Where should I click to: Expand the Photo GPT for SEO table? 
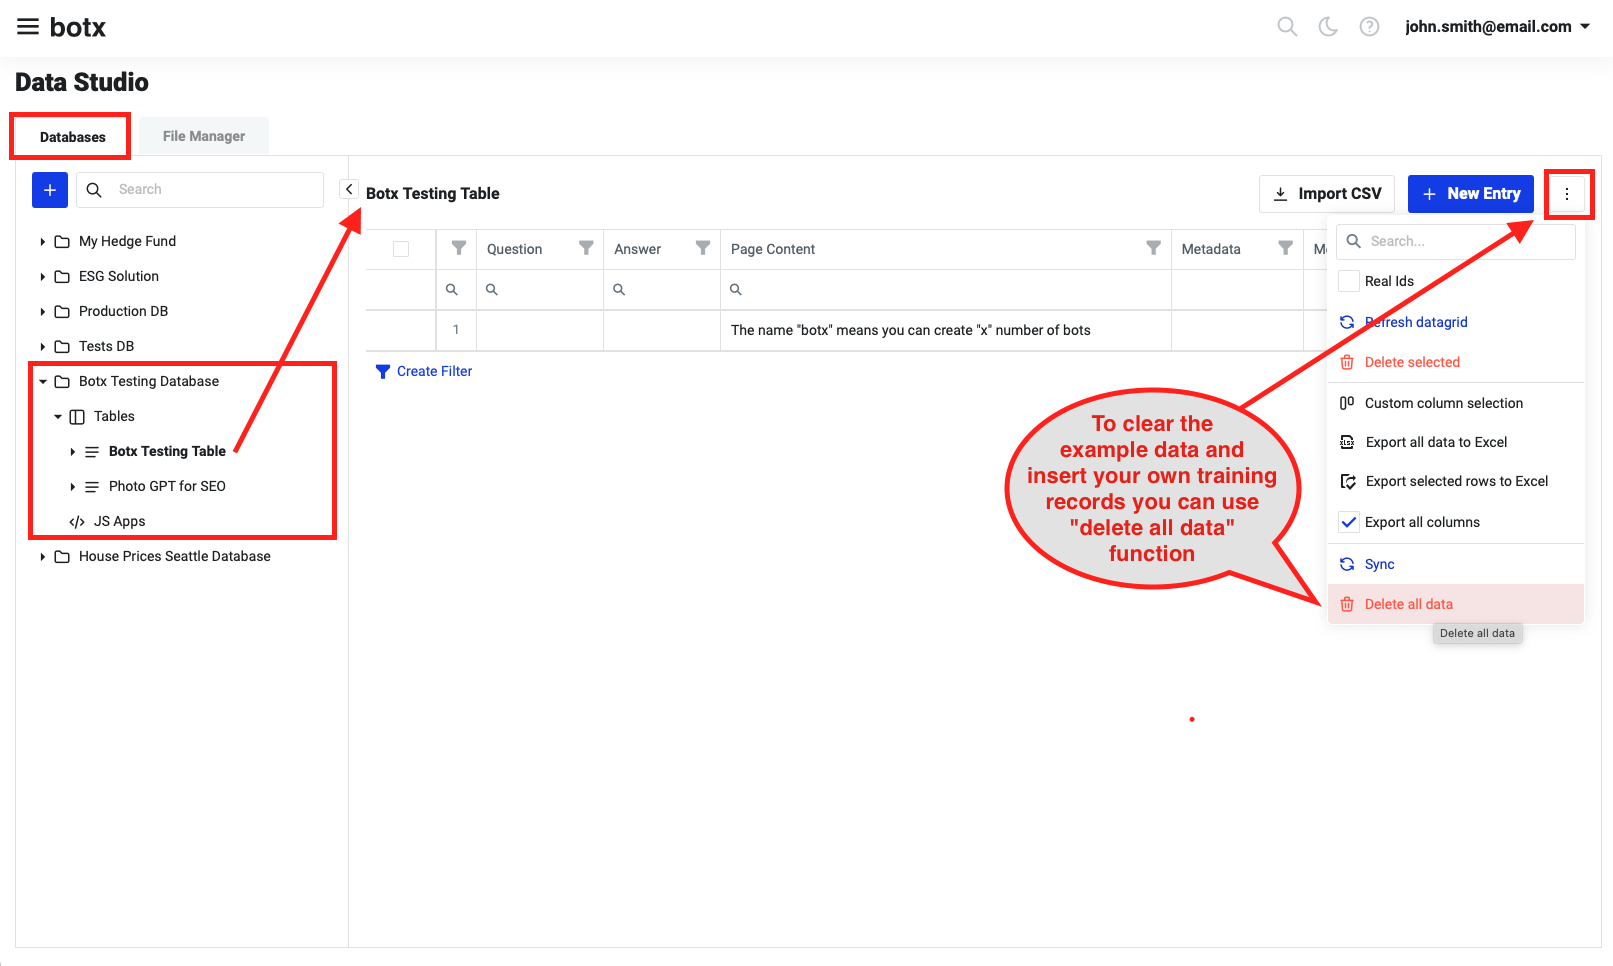(x=71, y=486)
